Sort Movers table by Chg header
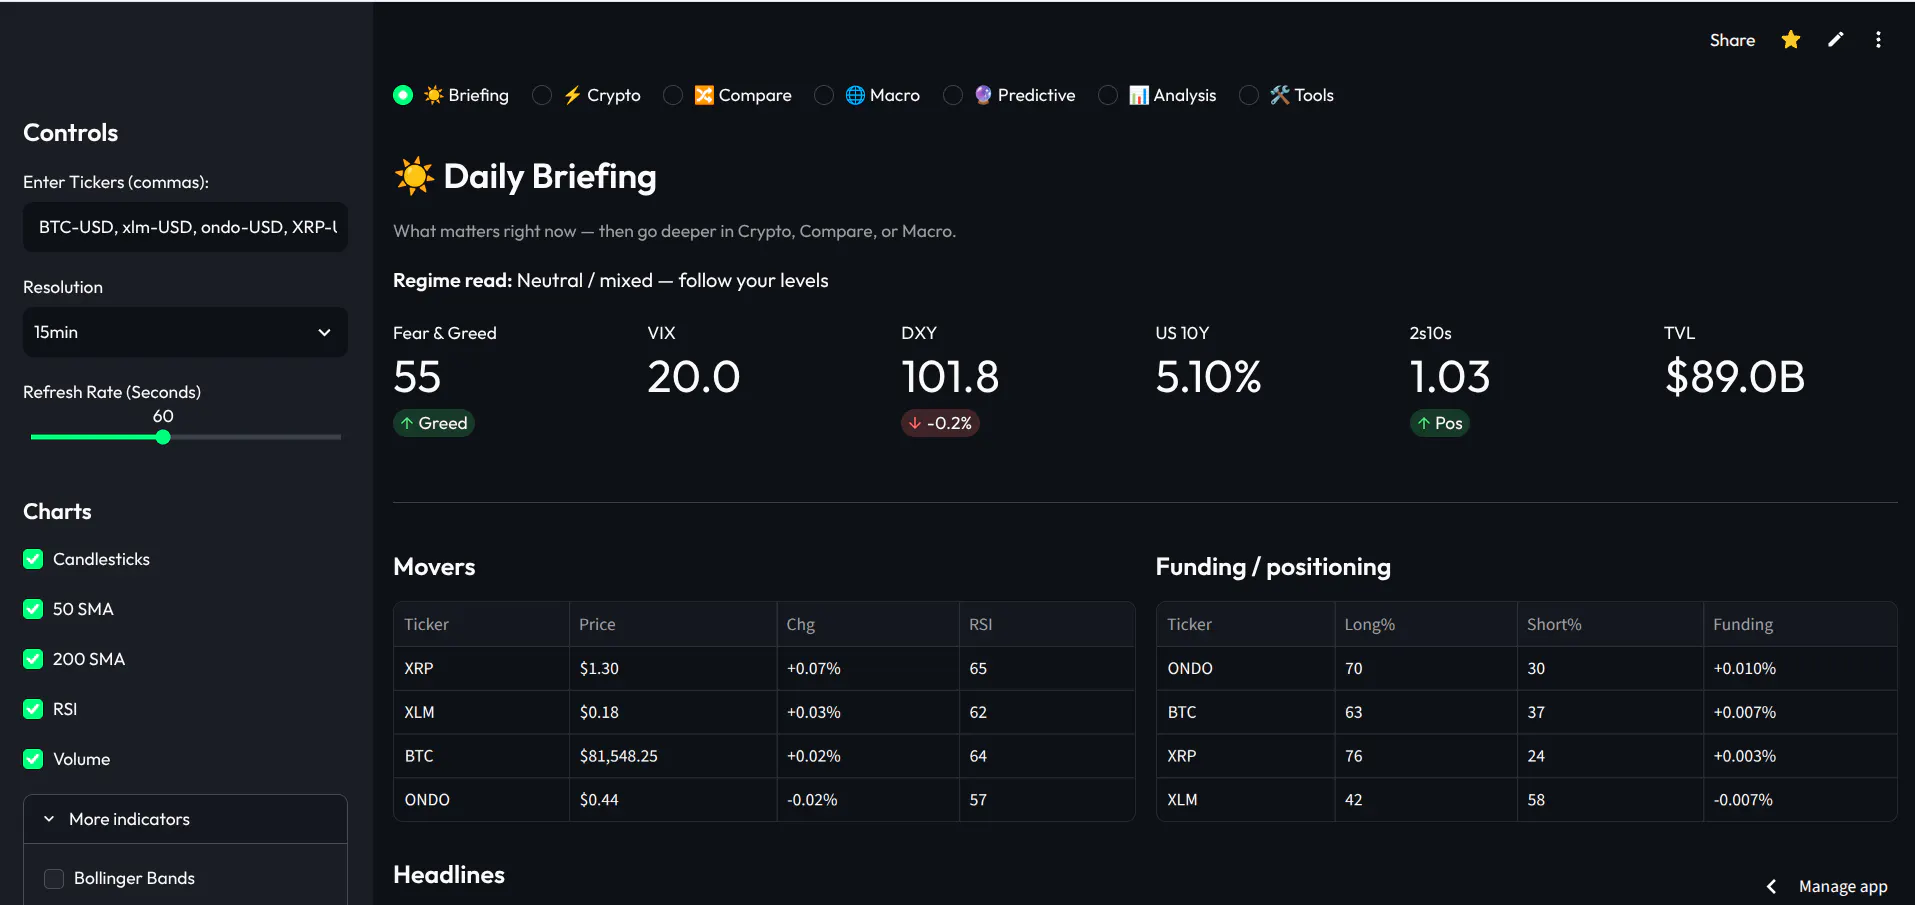This screenshot has width=1915, height=905. click(x=868, y=624)
